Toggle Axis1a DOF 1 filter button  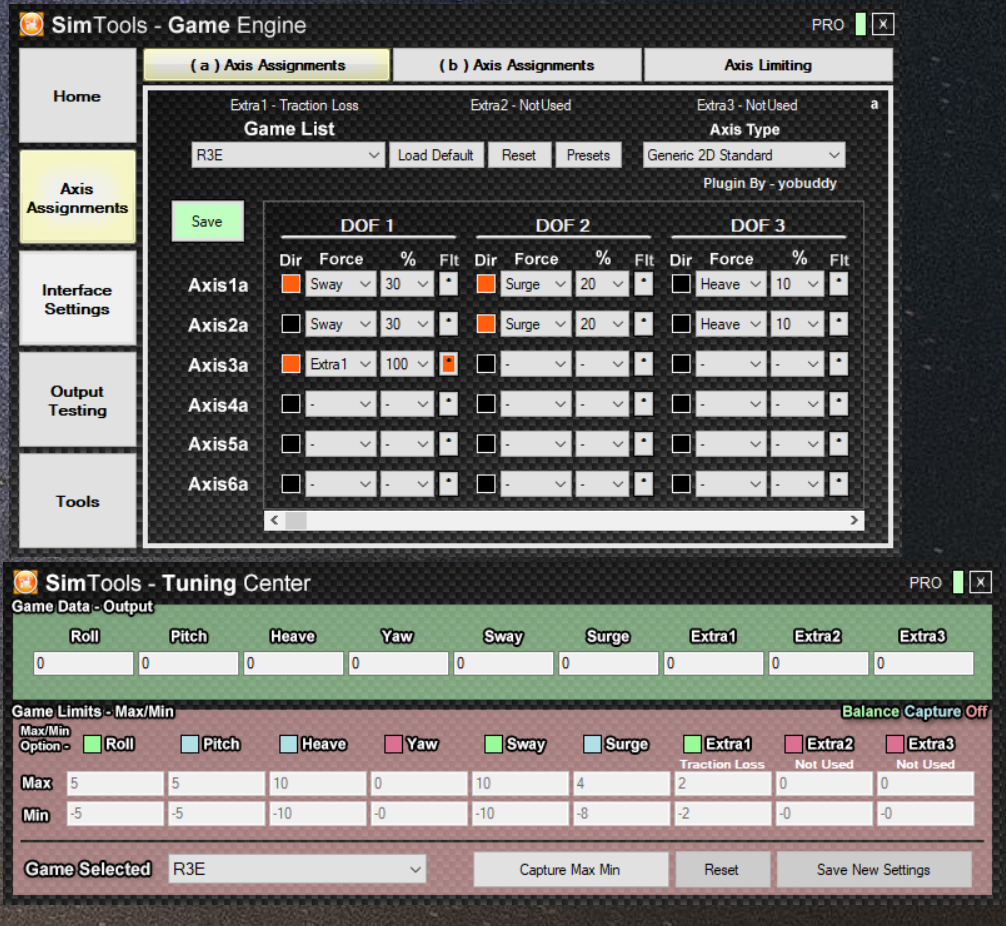pos(448,284)
